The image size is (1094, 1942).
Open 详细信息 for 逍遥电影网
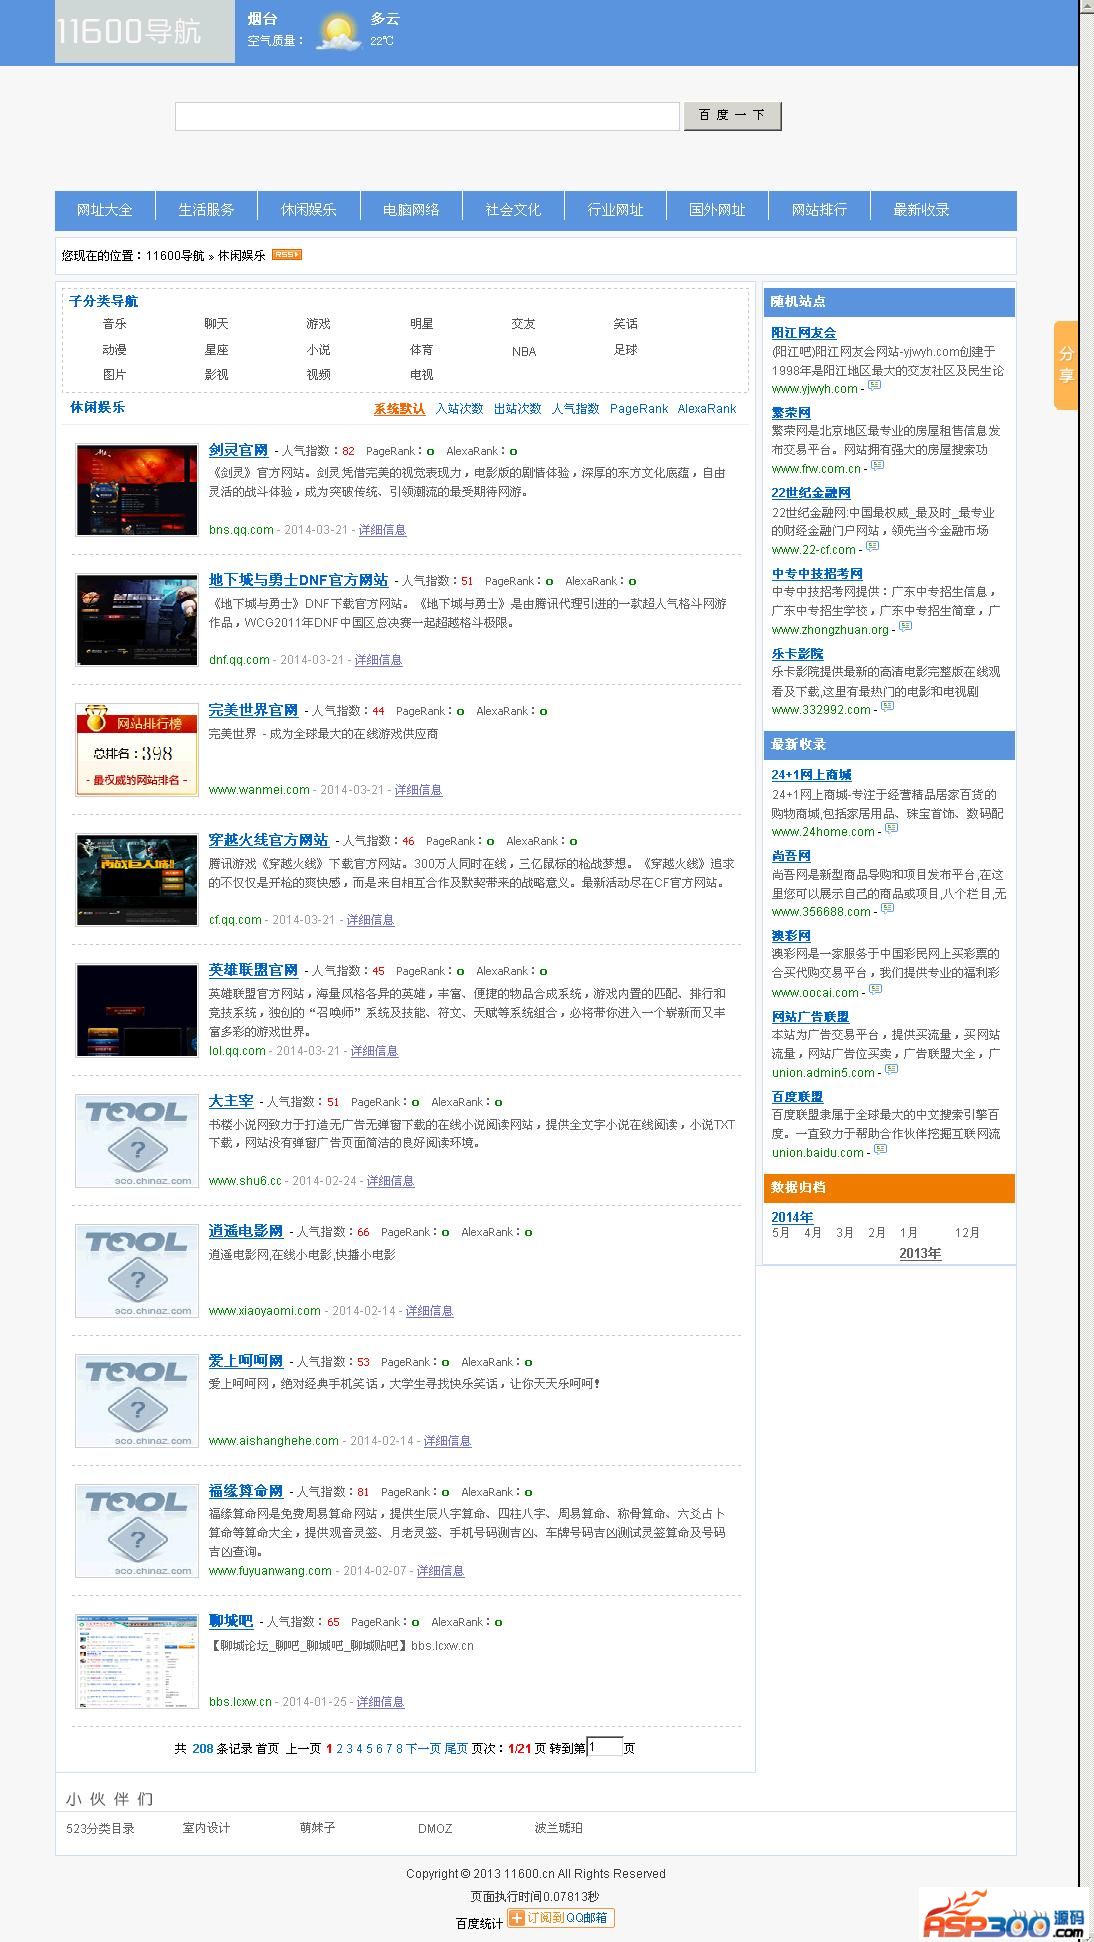(429, 1311)
